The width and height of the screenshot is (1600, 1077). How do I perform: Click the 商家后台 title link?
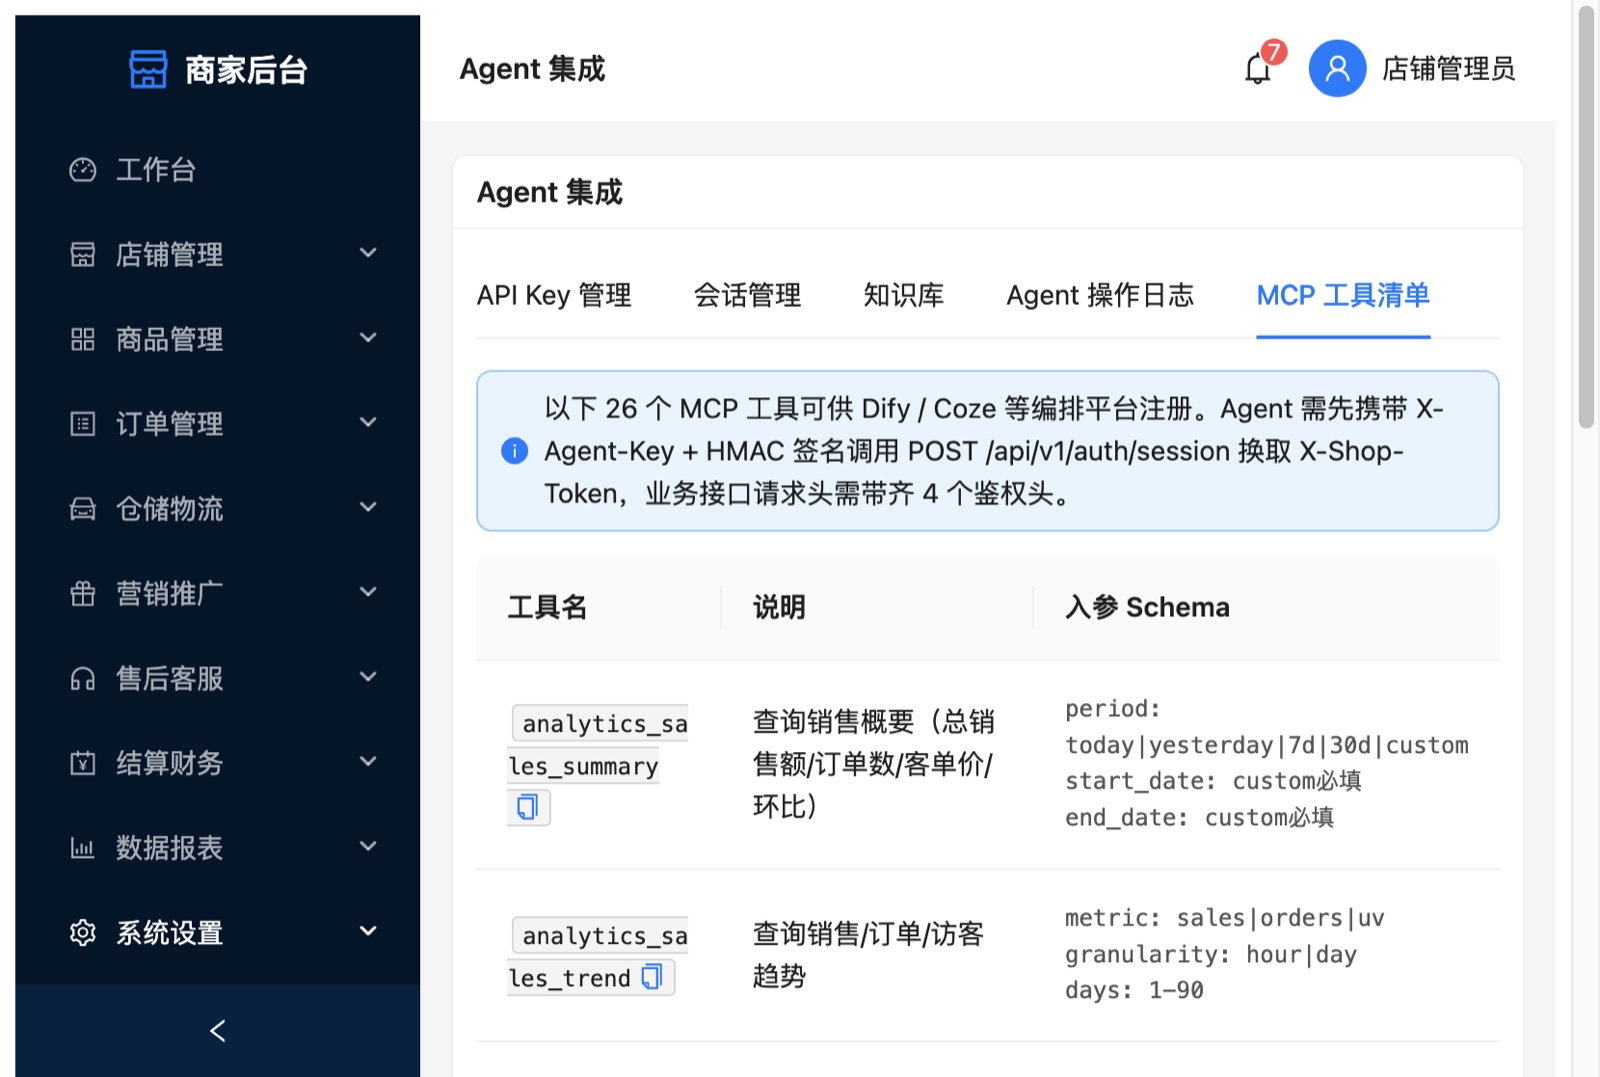(246, 70)
